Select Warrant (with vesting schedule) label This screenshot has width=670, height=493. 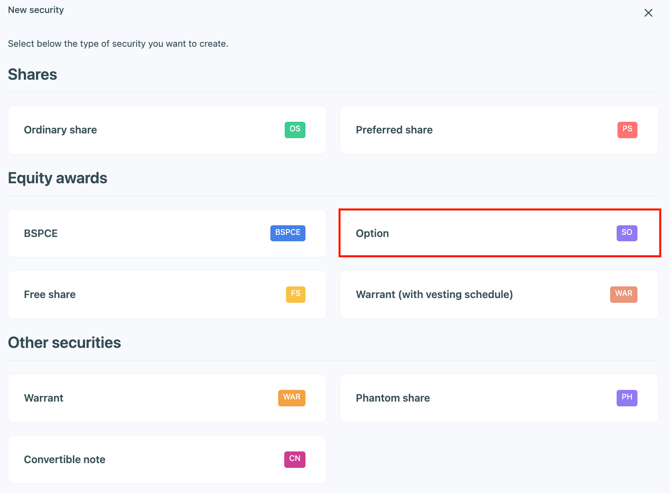(x=434, y=295)
